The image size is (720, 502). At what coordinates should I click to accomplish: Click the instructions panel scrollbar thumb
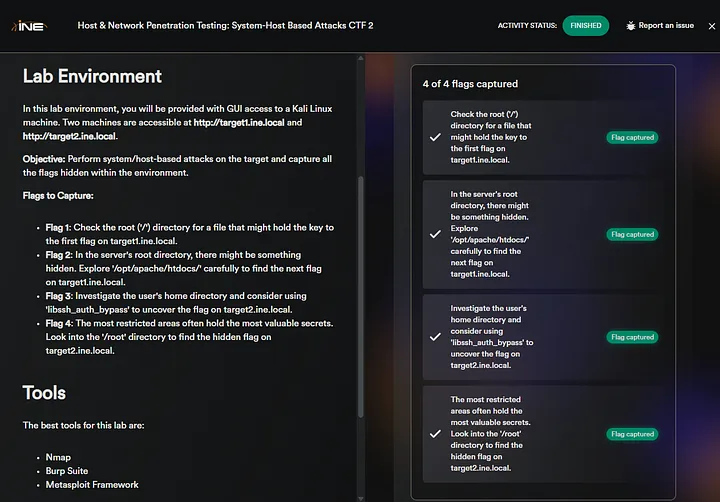click(x=360, y=297)
